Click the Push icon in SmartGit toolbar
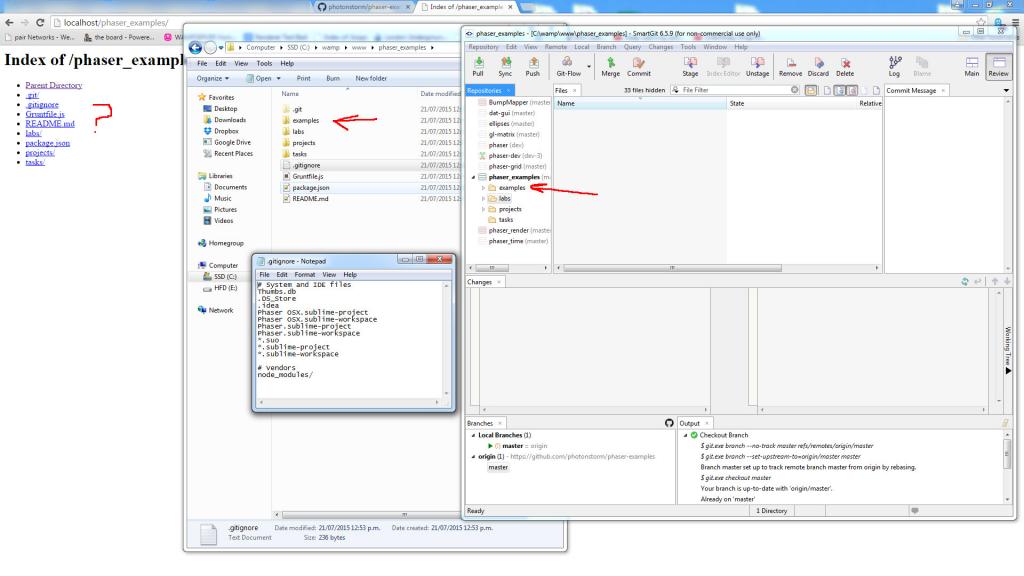Viewport: 1024px width, 576px height. [x=533, y=66]
